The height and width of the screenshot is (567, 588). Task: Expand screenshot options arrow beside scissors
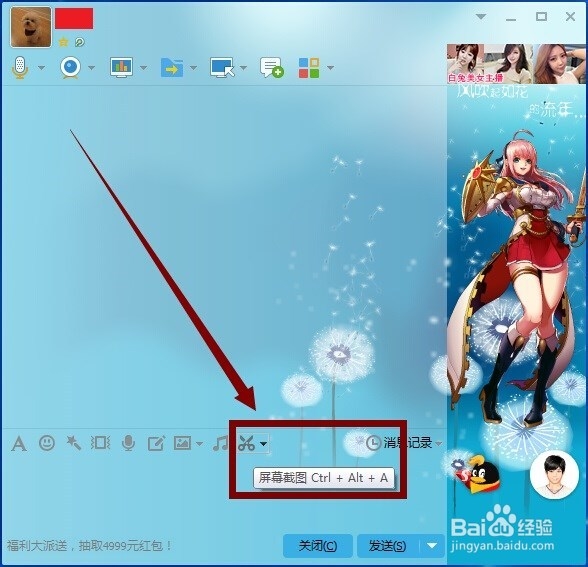(x=264, y=444)
